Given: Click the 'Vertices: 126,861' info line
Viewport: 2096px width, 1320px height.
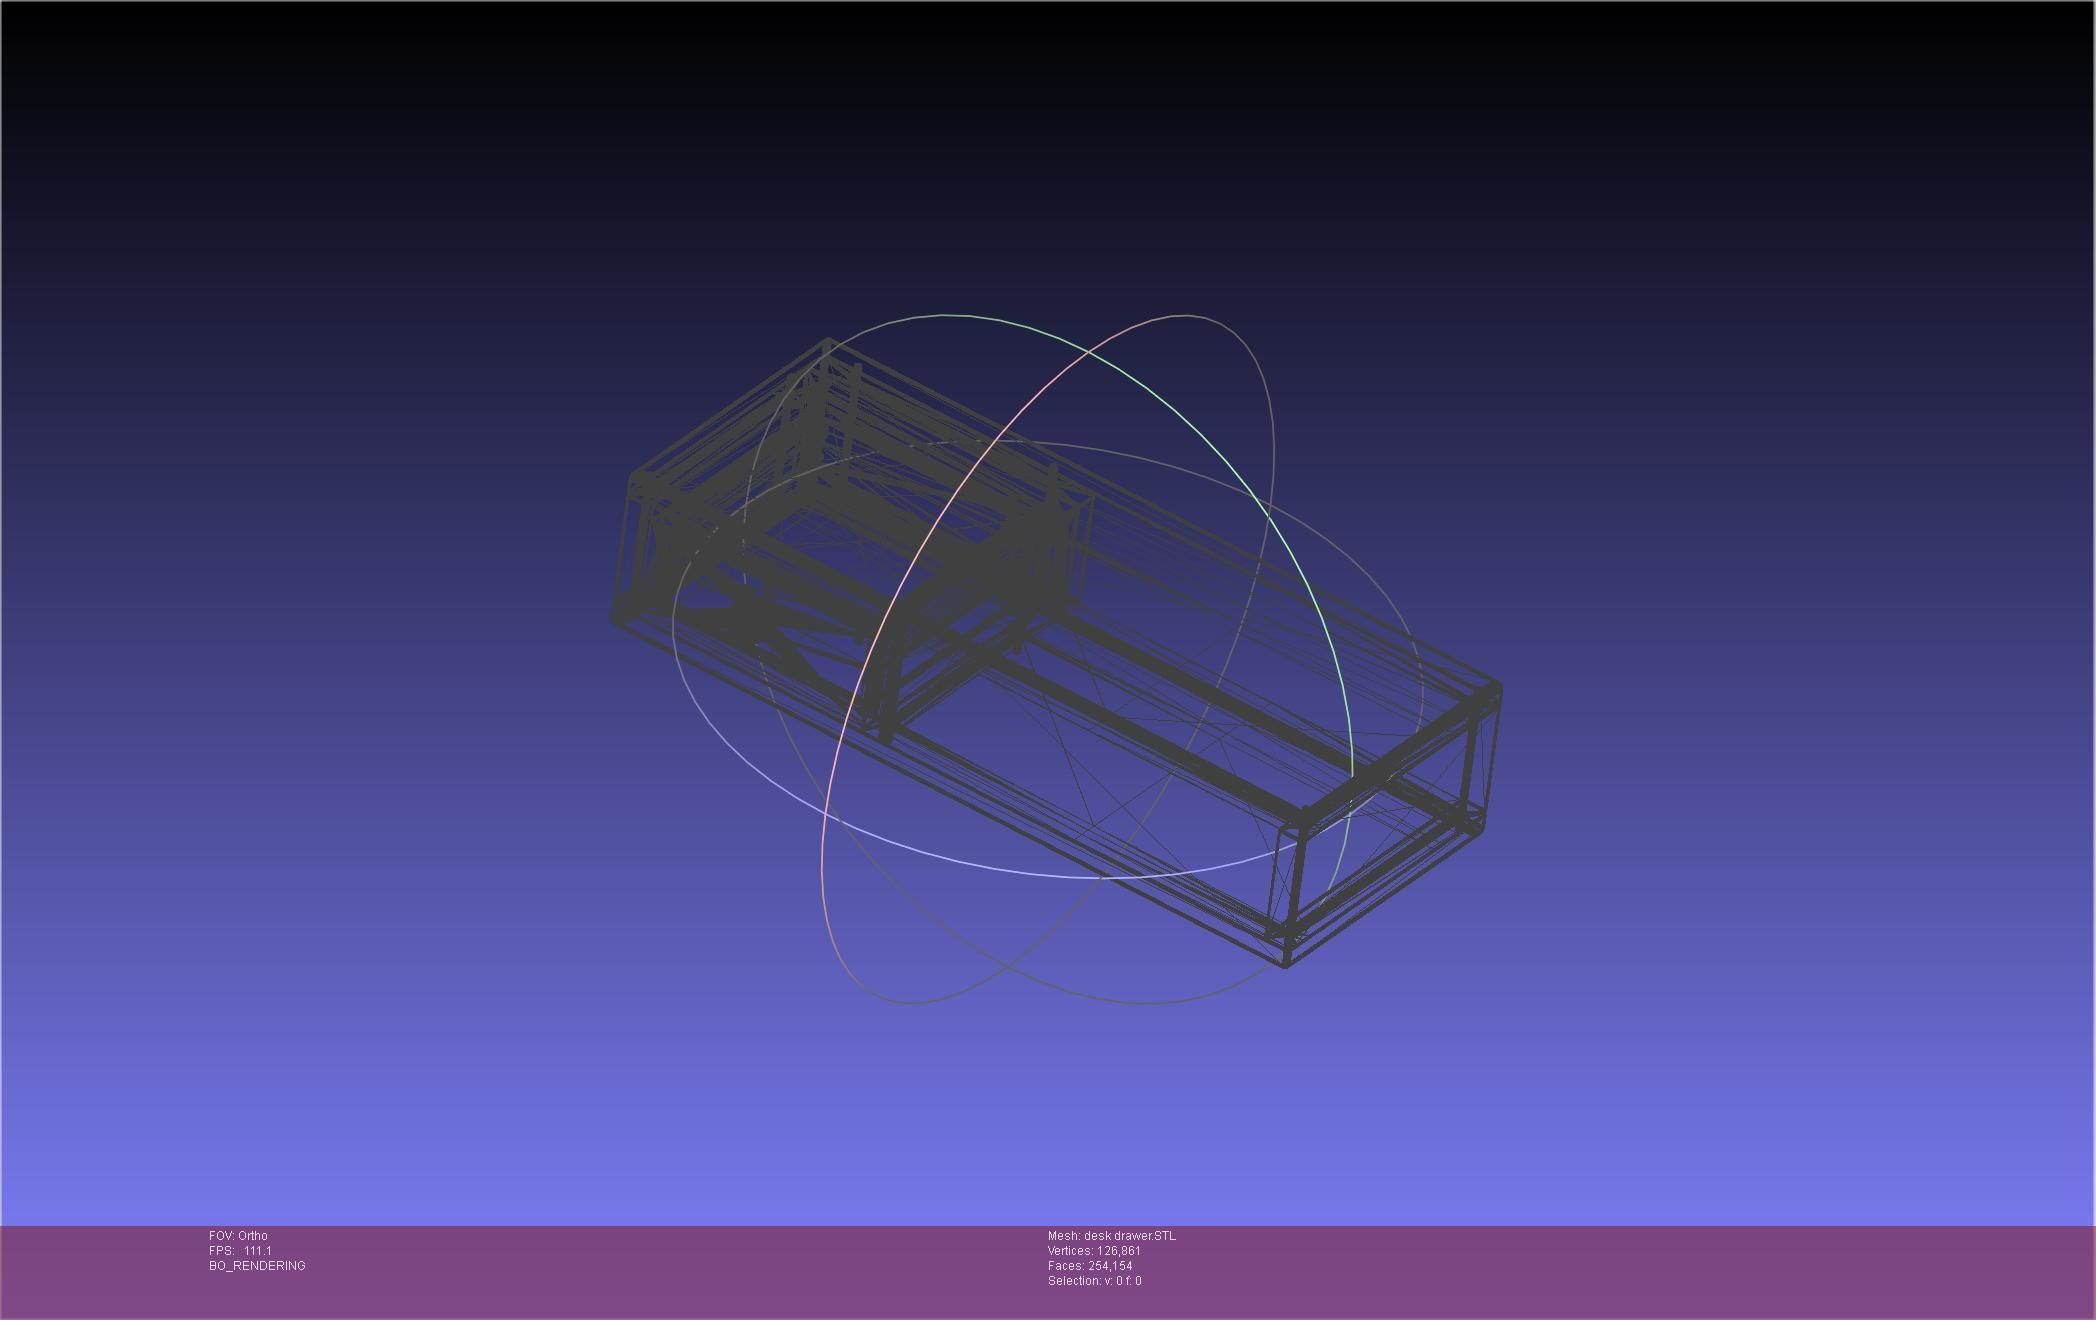Looking at the screenshot, I should point(1094,1251).
